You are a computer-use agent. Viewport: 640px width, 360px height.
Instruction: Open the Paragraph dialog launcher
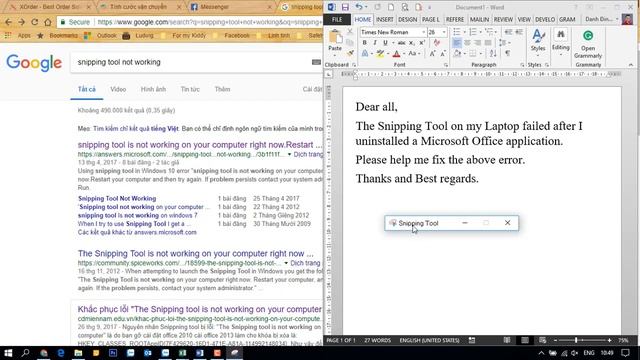coord(522,65)
